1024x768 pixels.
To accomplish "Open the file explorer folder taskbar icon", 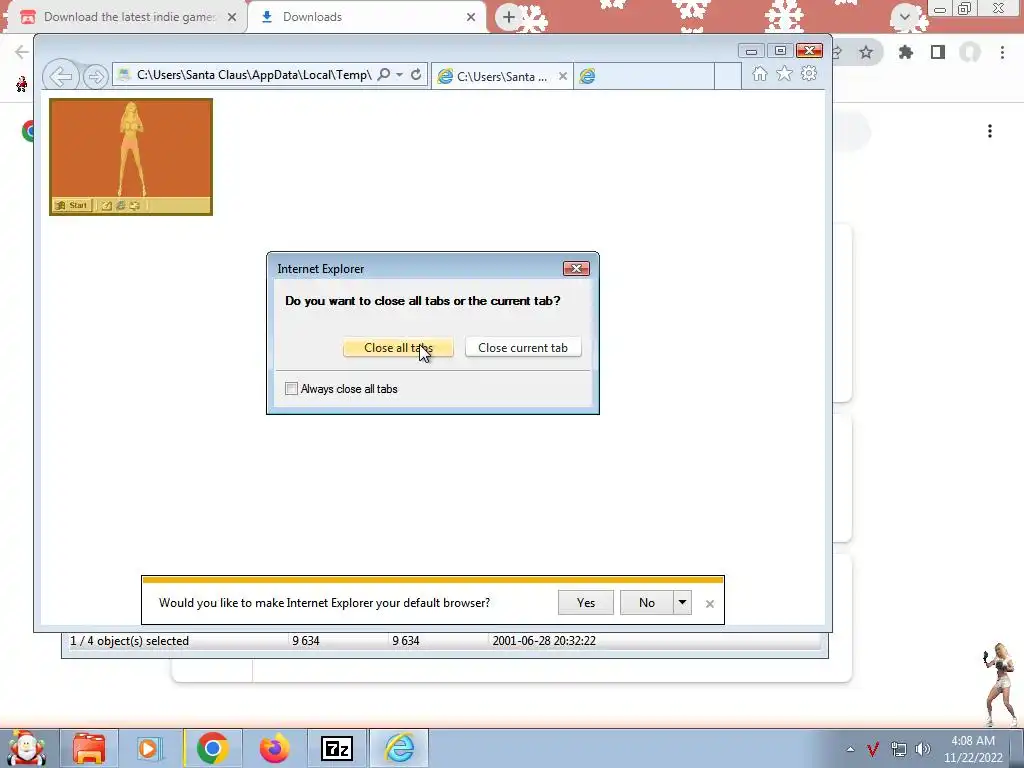I will click(x=89, y=748).
